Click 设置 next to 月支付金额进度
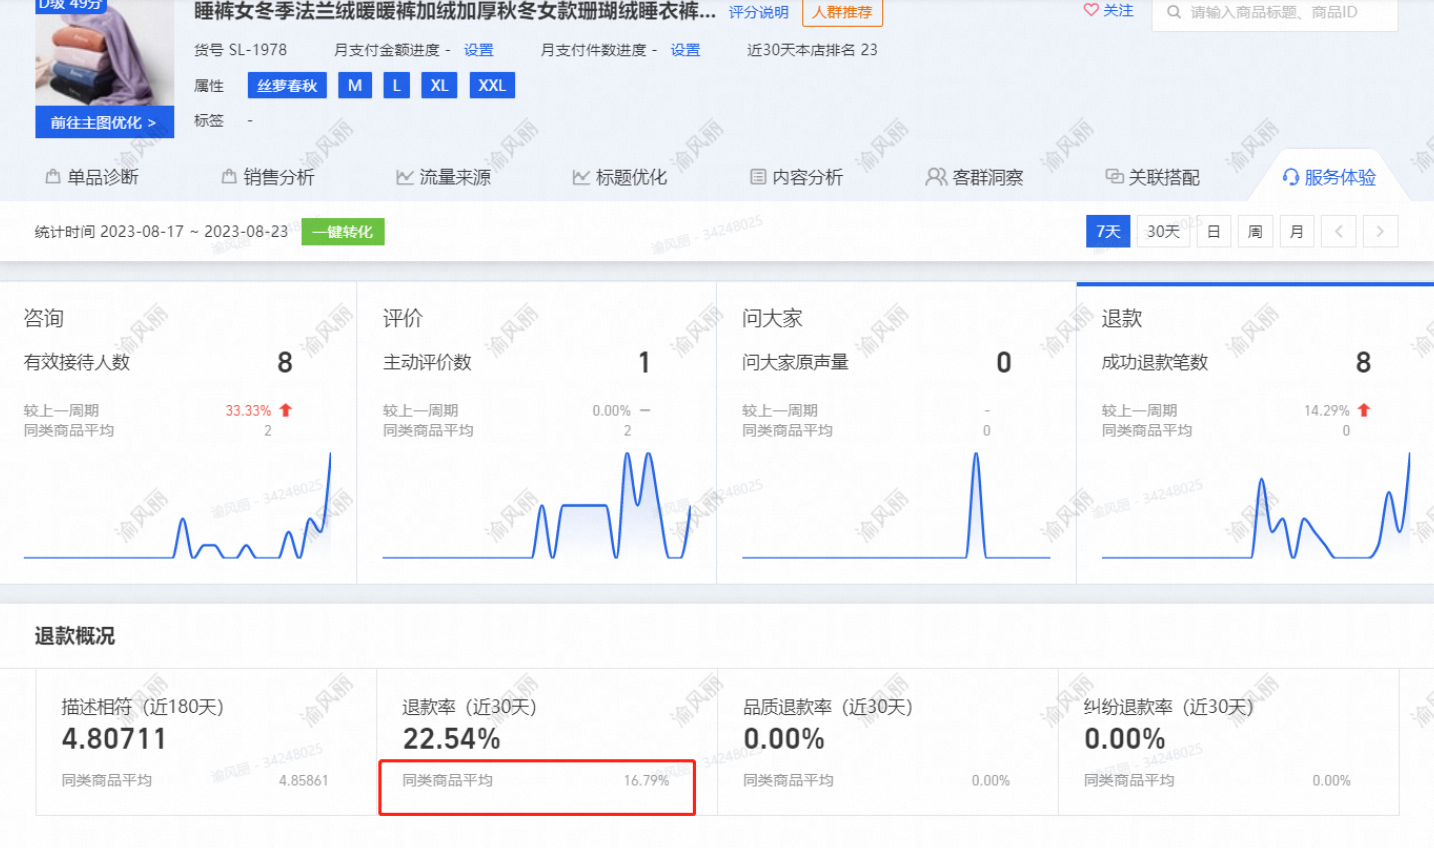The width and height of the screenshot is (1434, 848). tap(478, 50)
